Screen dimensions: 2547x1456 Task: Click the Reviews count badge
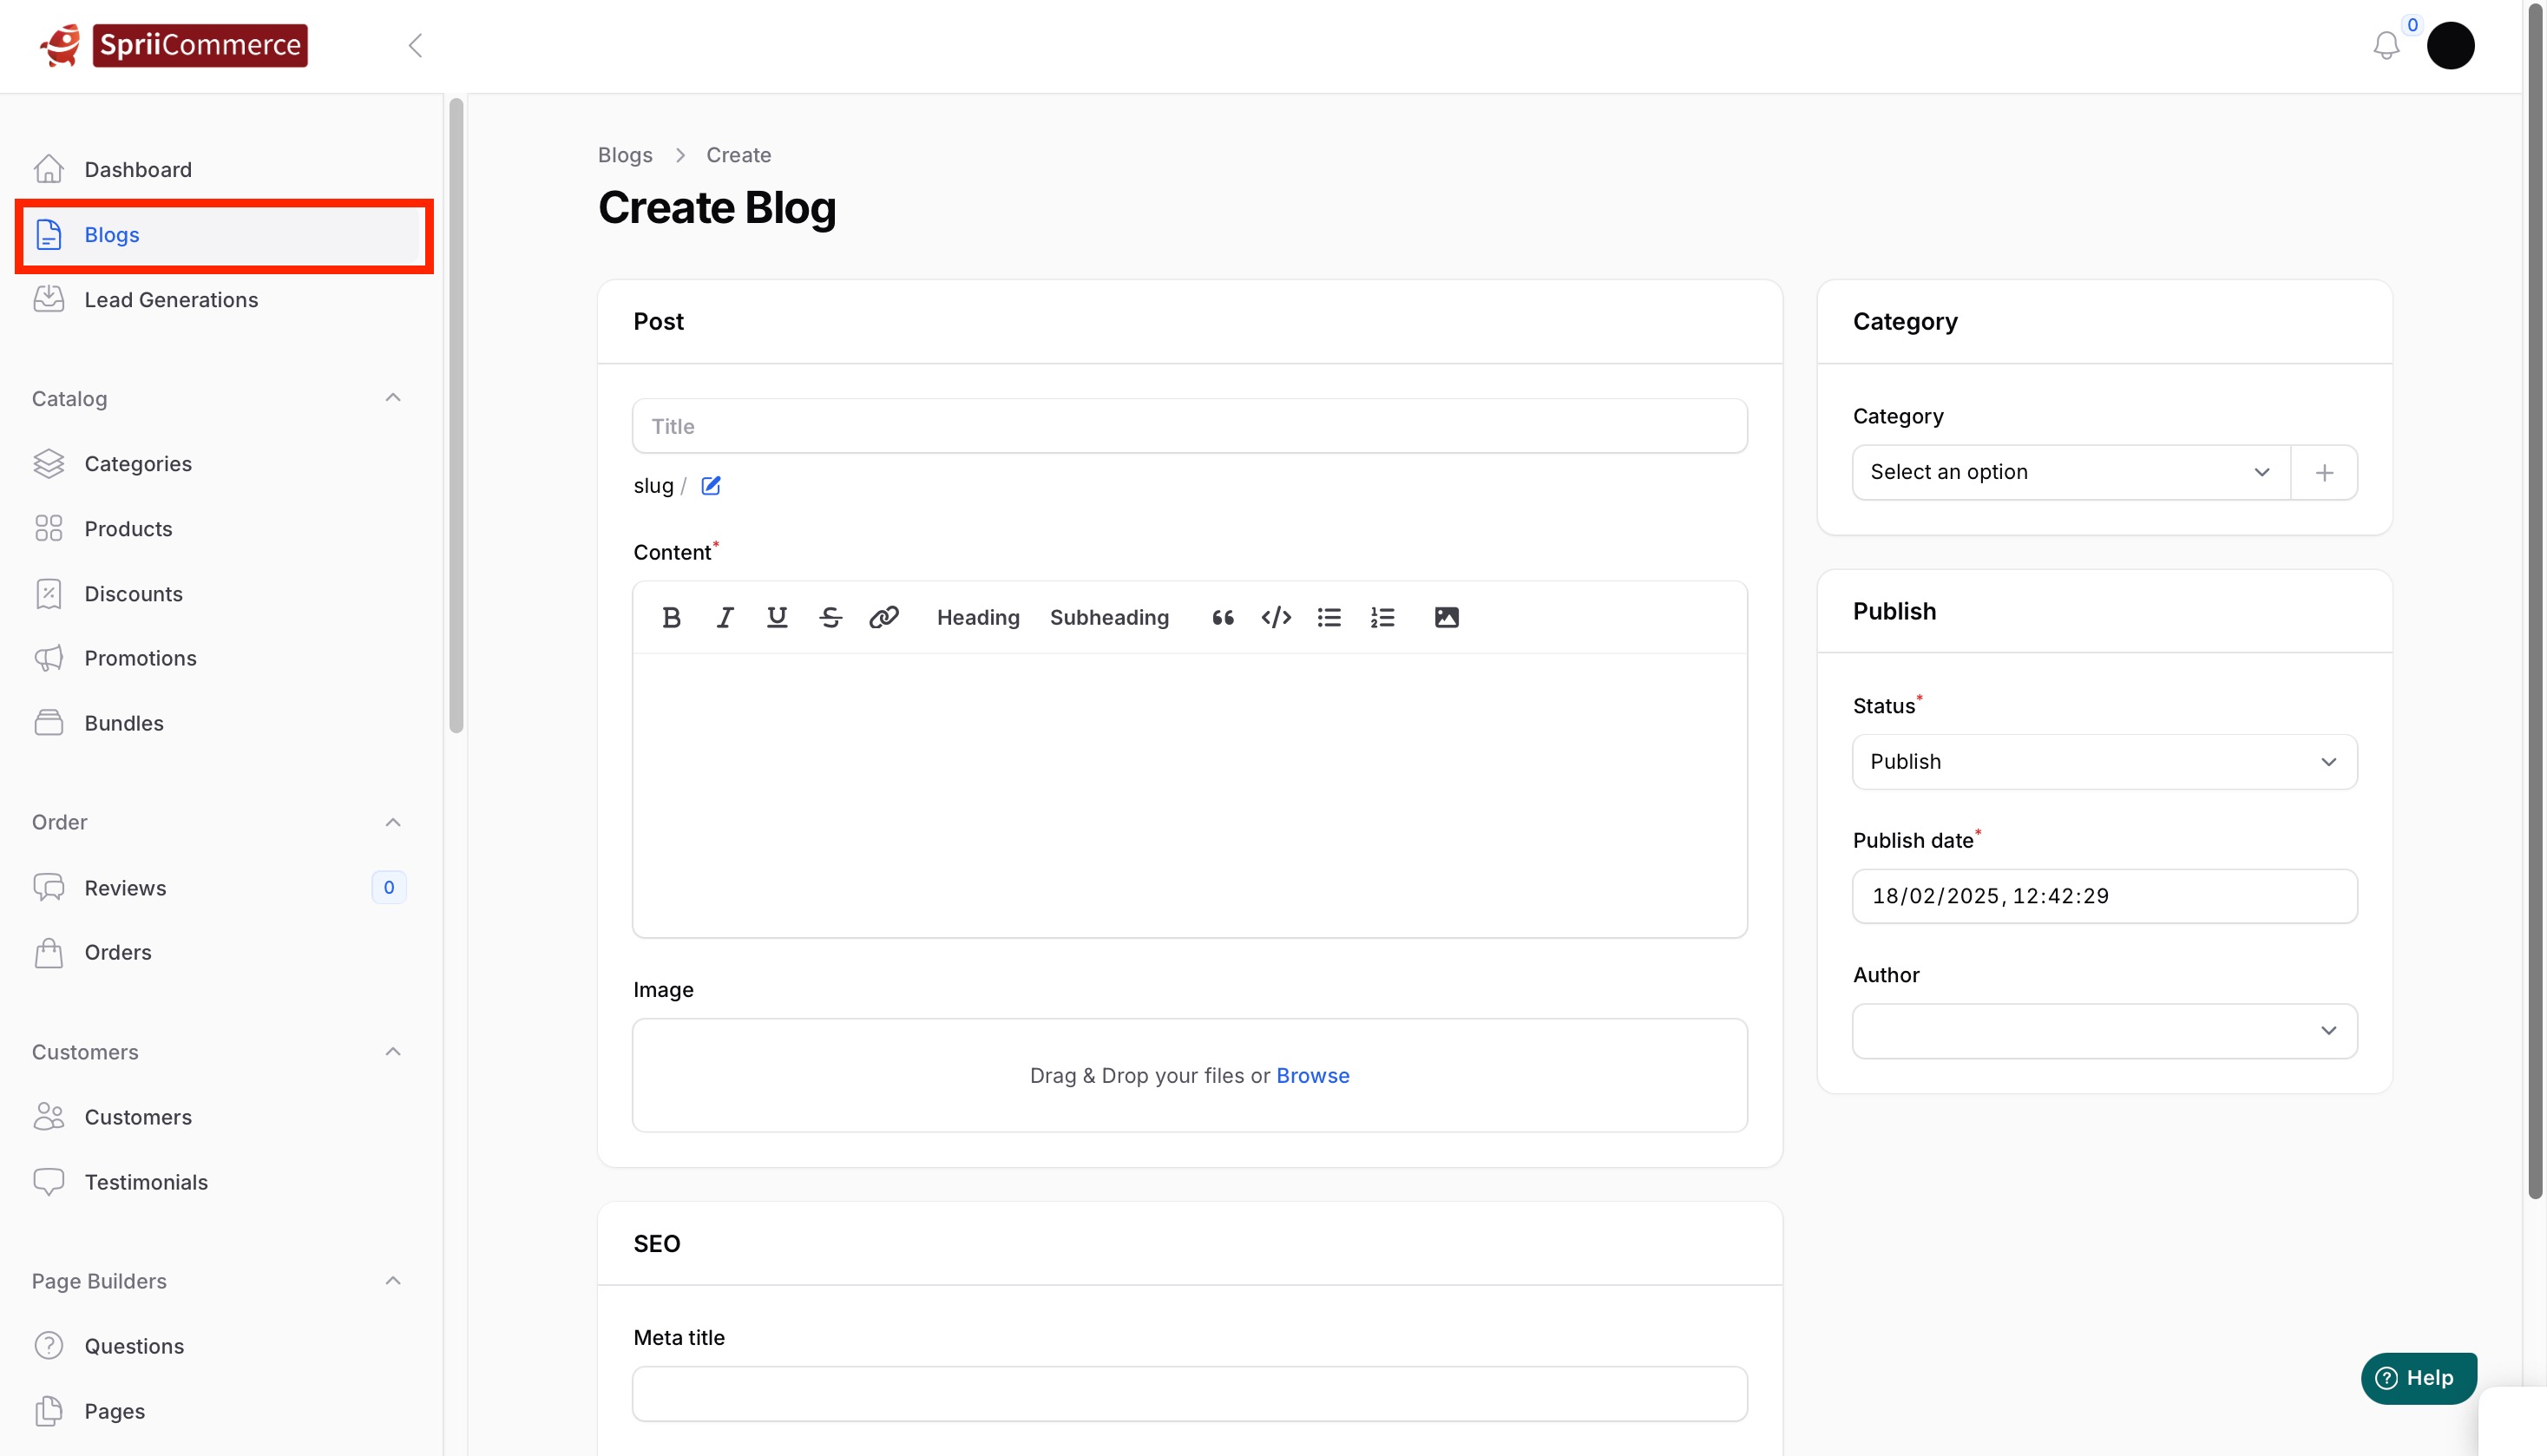coord(389,888)
